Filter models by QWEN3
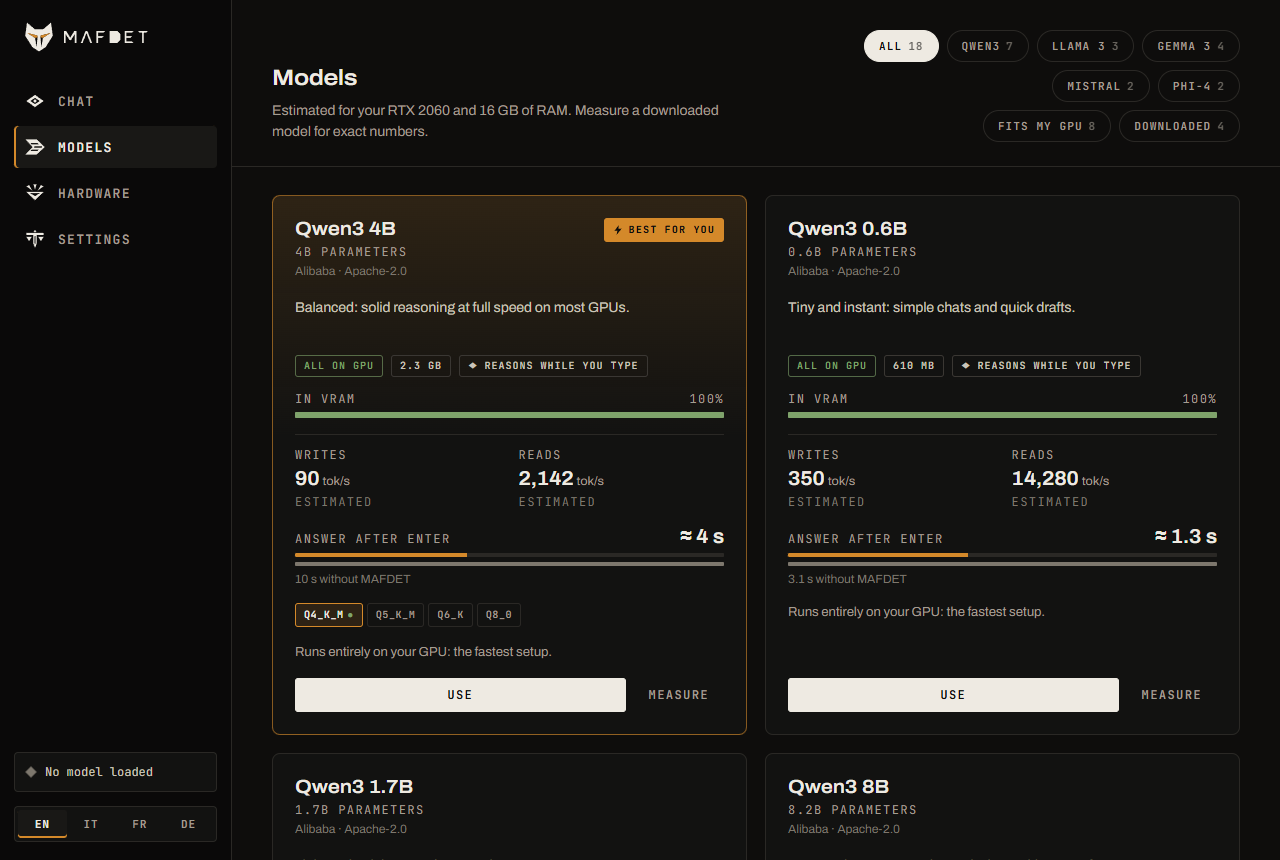This screenshot has width=1280, height=860. coord(988,46)
